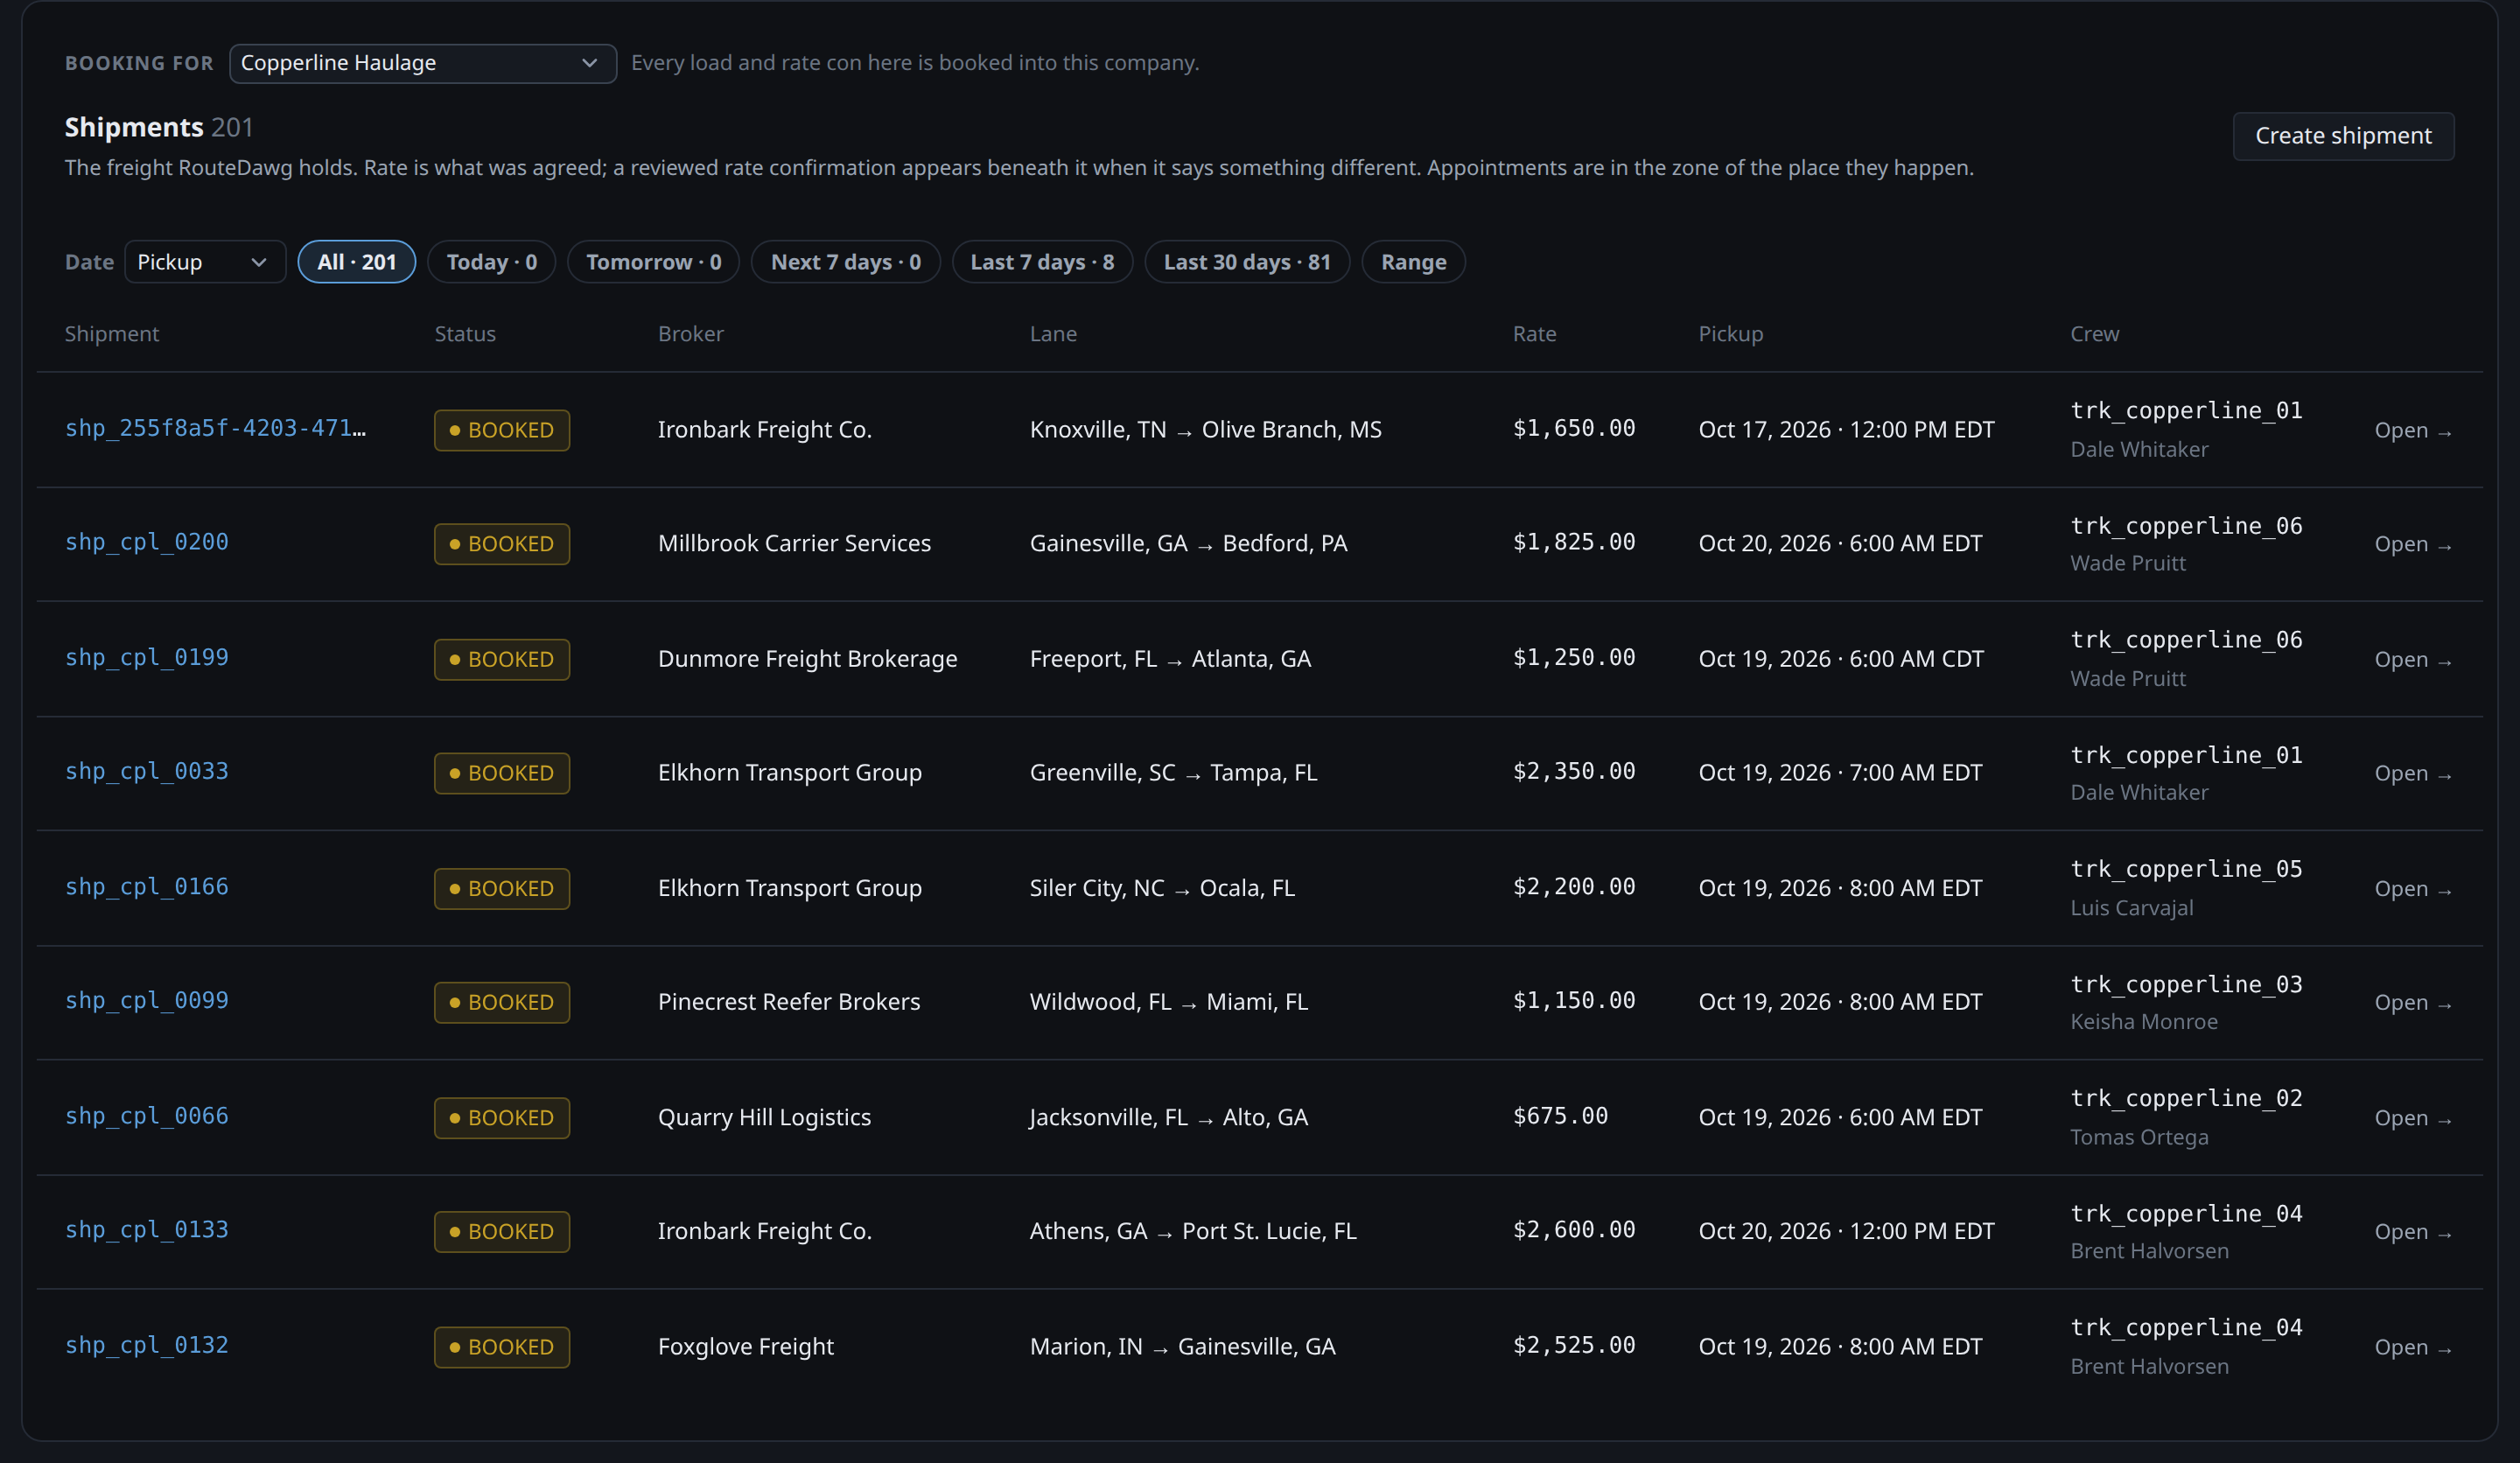The width and height of the screenshot is (2520, 1463).
Task: Open shipment shp_cpl_0132 link
Action: pos(147,1345)
